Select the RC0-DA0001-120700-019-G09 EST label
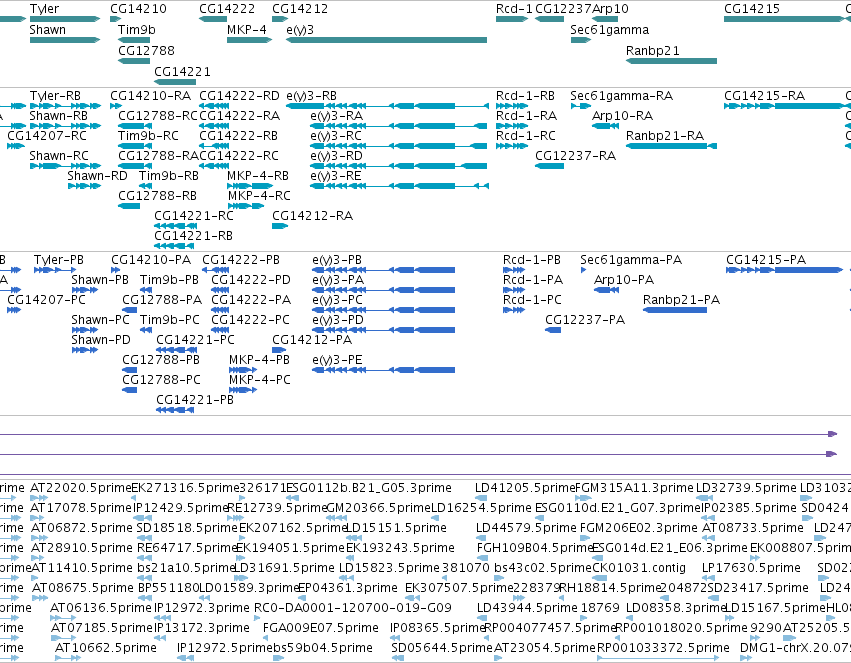This screenshot has height=663, width=851. tap(353, 608)
